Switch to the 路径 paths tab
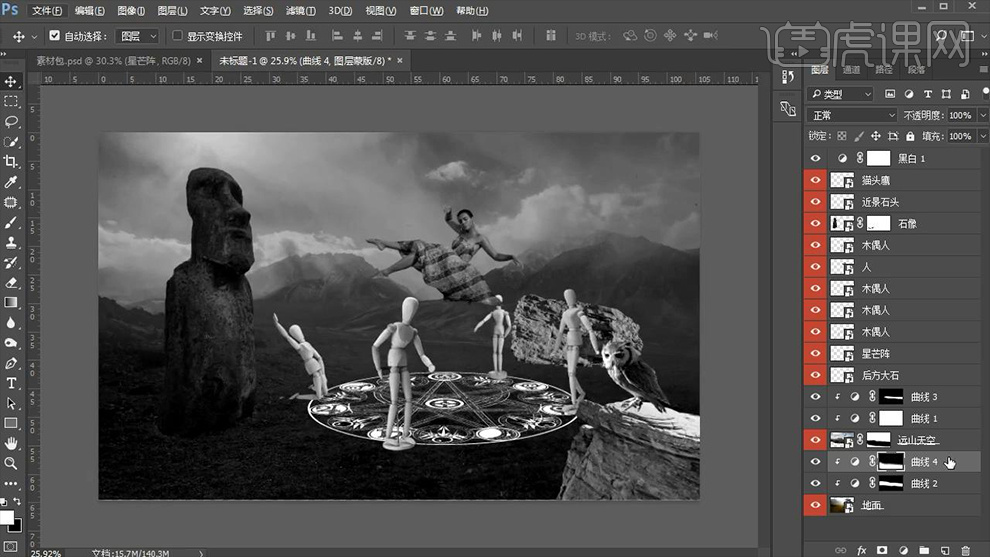 click(x=884, y=70)
